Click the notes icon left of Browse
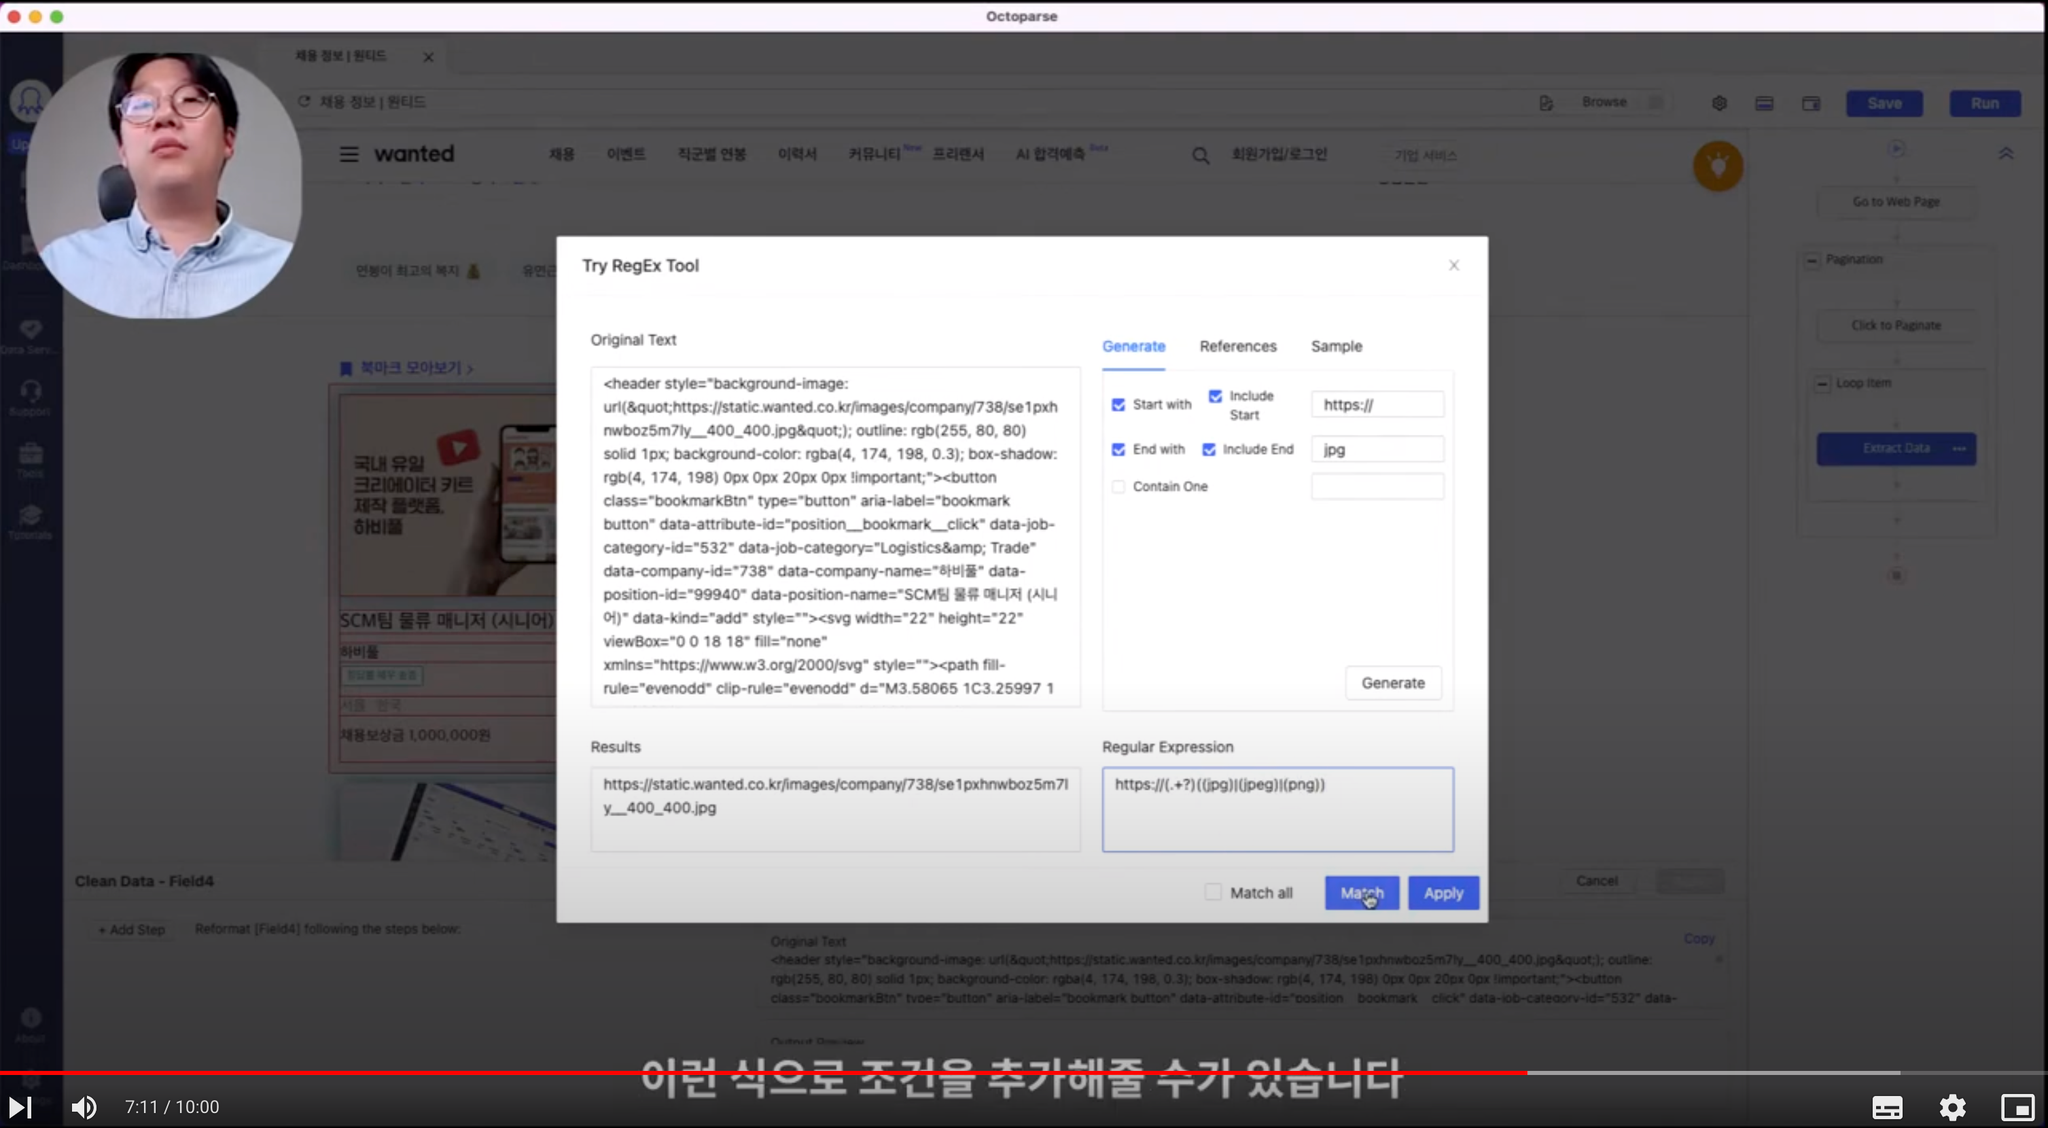This screenshot has height=1128, width=2048. 1546,103
